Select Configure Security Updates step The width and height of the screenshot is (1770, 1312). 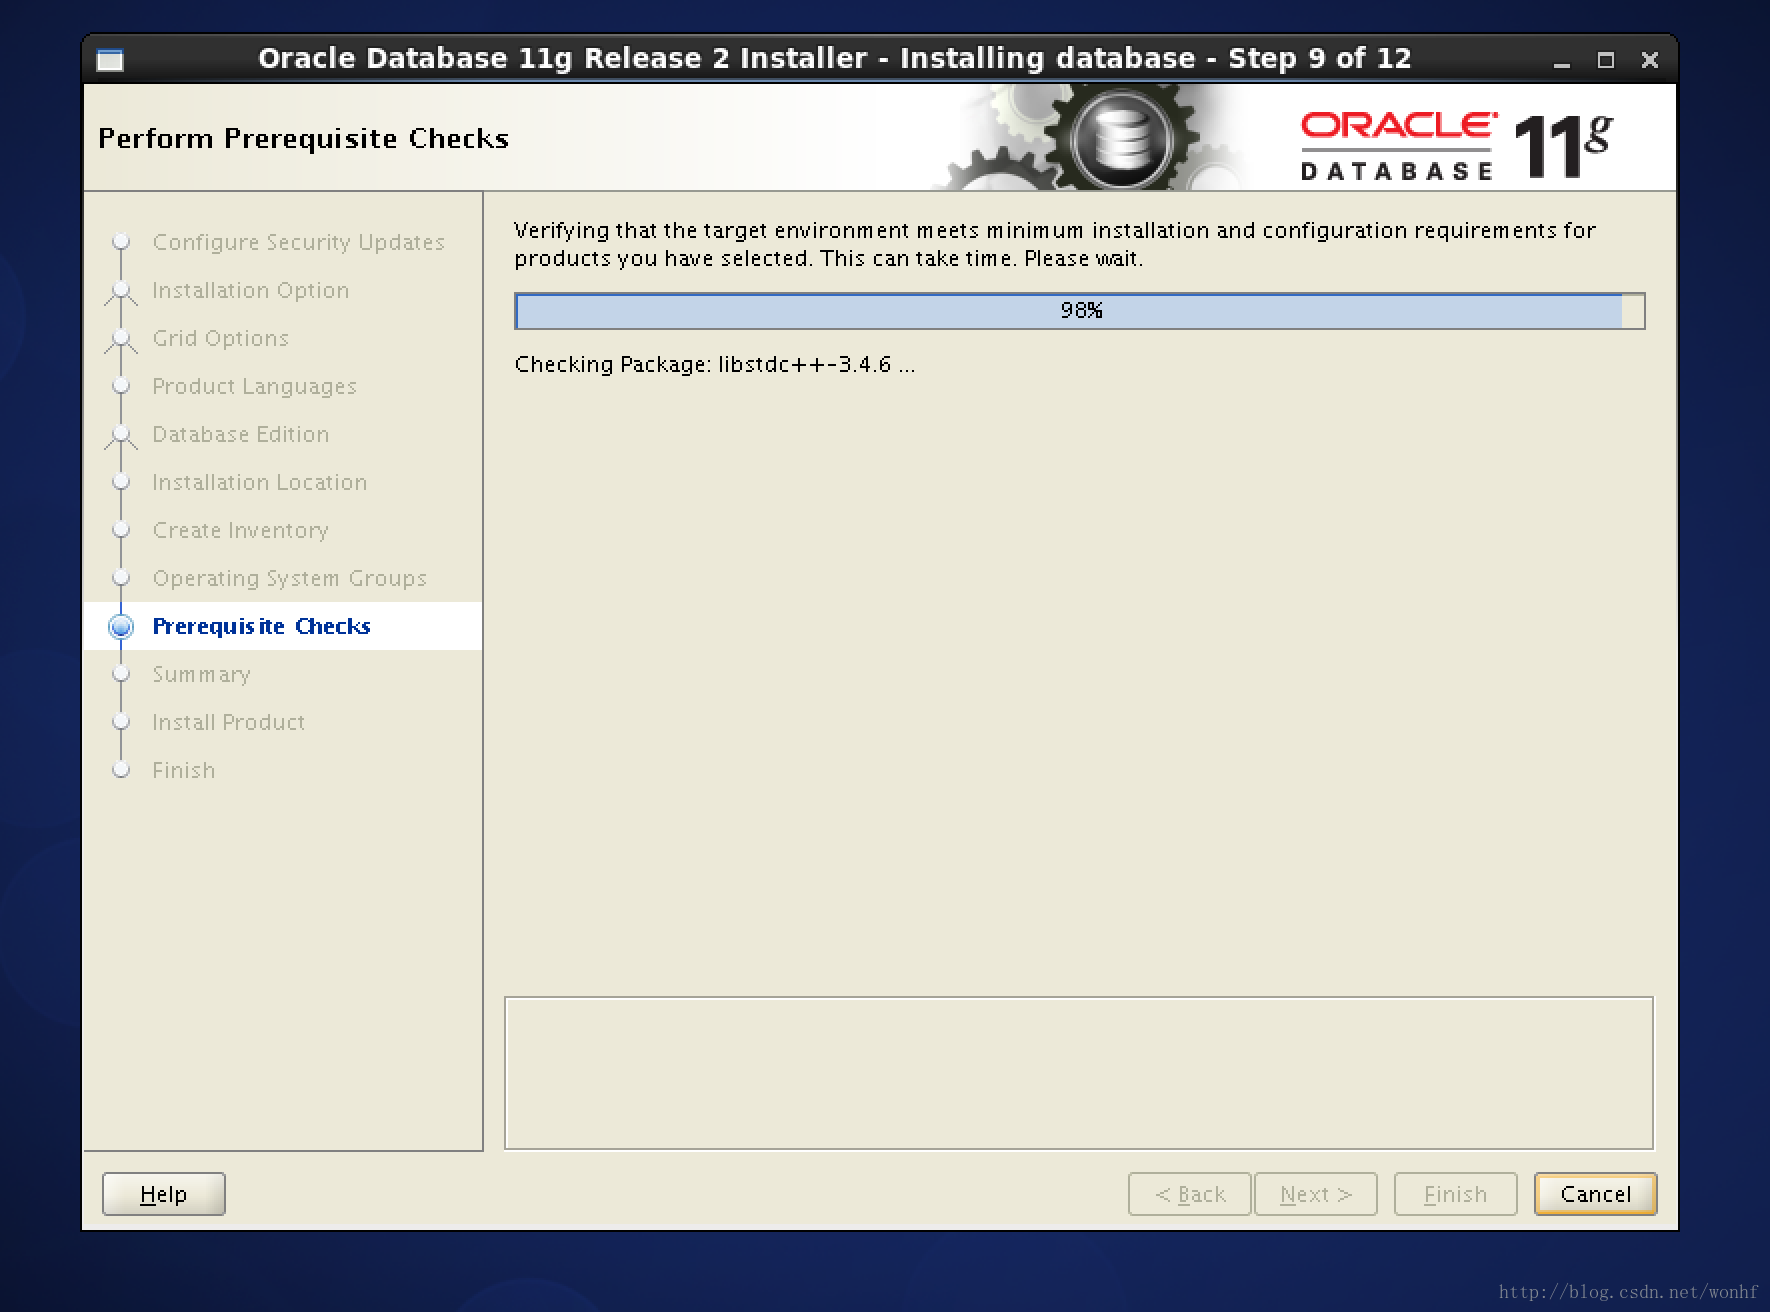pos(298,242)
